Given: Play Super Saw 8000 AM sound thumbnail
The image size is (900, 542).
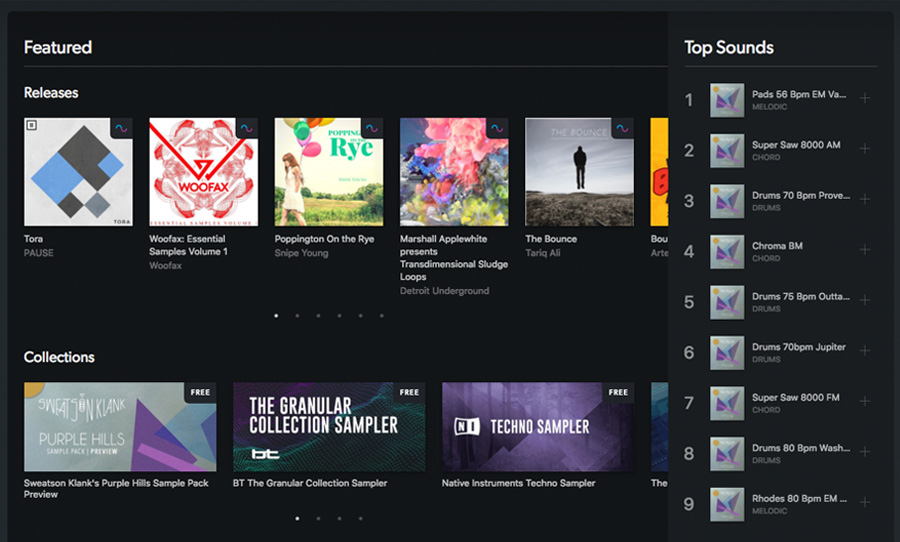Looking at the screenshot, I should click(727, 151).
